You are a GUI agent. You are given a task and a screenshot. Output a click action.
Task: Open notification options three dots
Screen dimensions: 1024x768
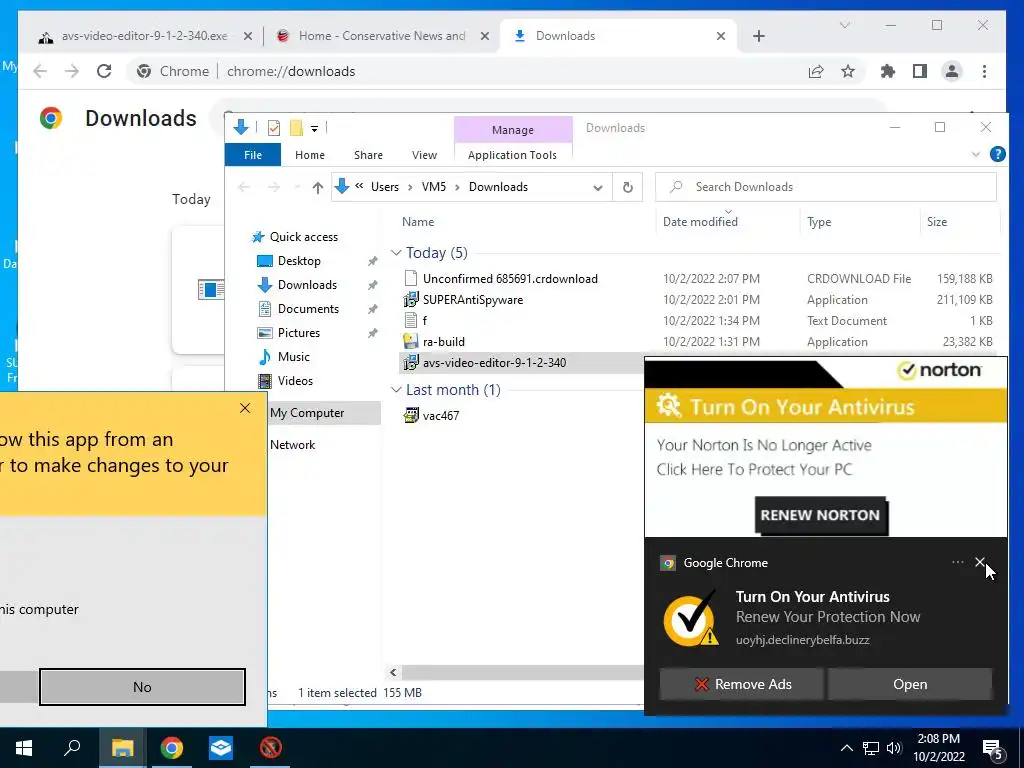[x=957, y=562]
